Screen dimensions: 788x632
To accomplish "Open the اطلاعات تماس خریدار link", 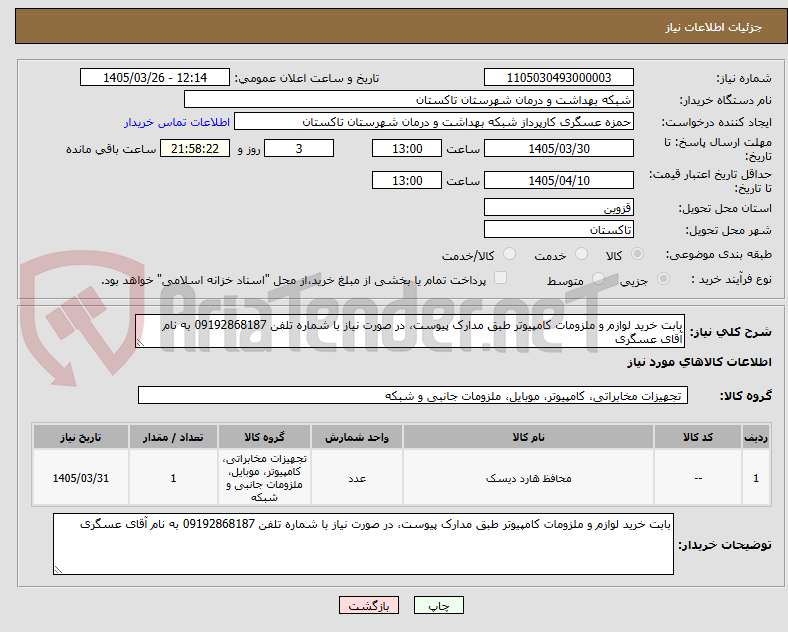I will click(x=177, y=122).
